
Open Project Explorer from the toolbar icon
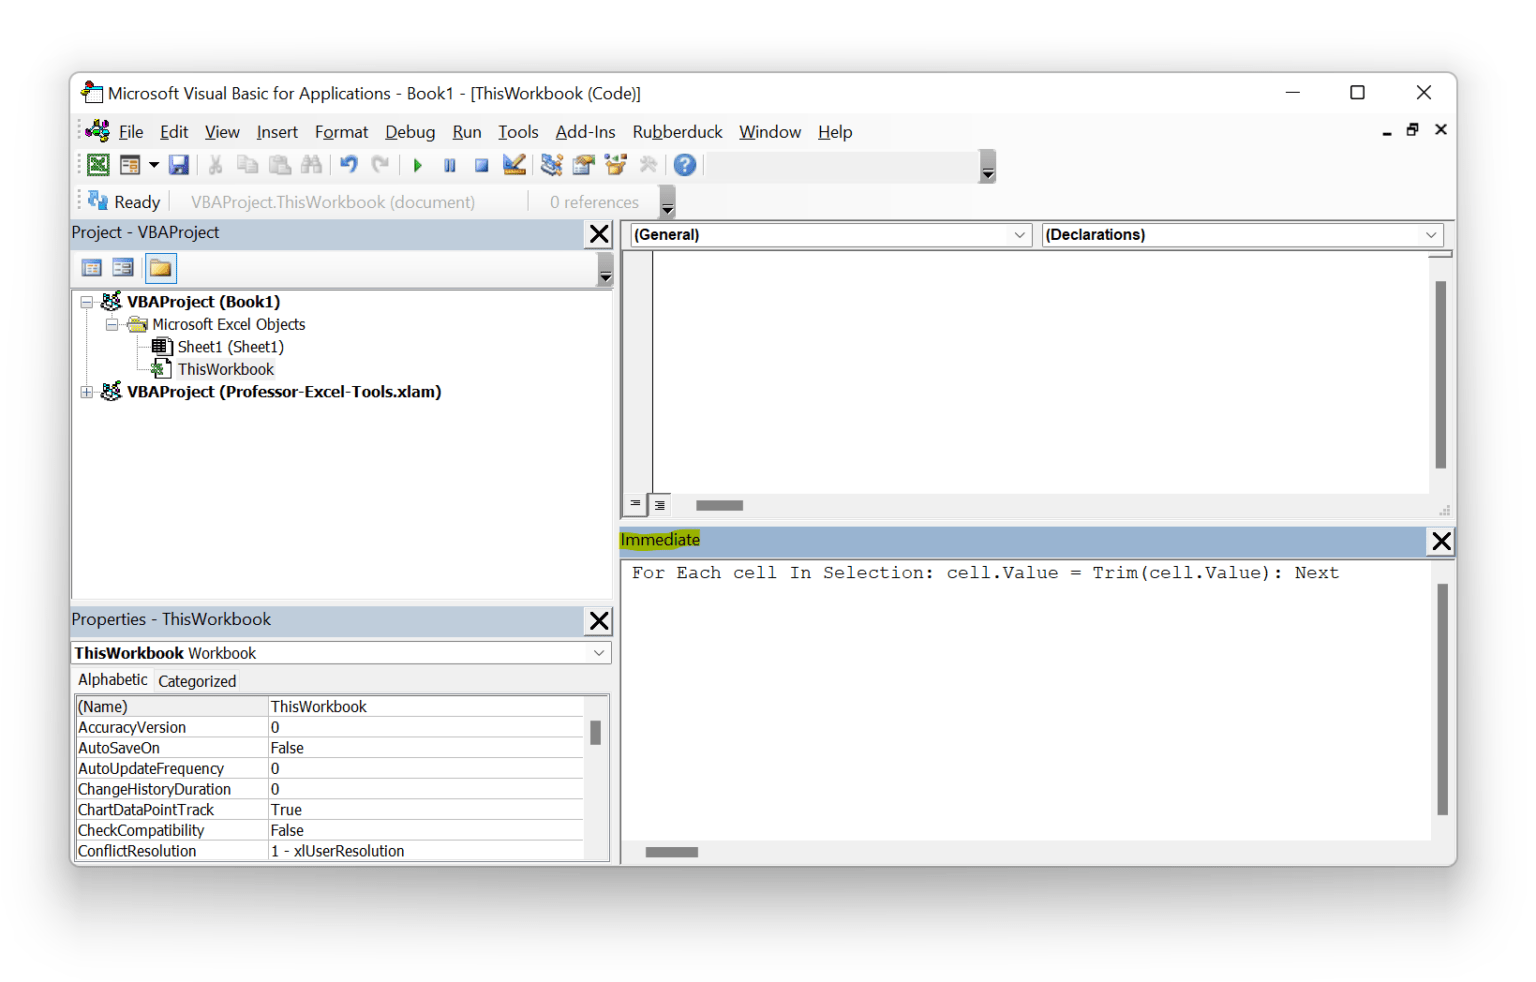(x=551, y=165)
